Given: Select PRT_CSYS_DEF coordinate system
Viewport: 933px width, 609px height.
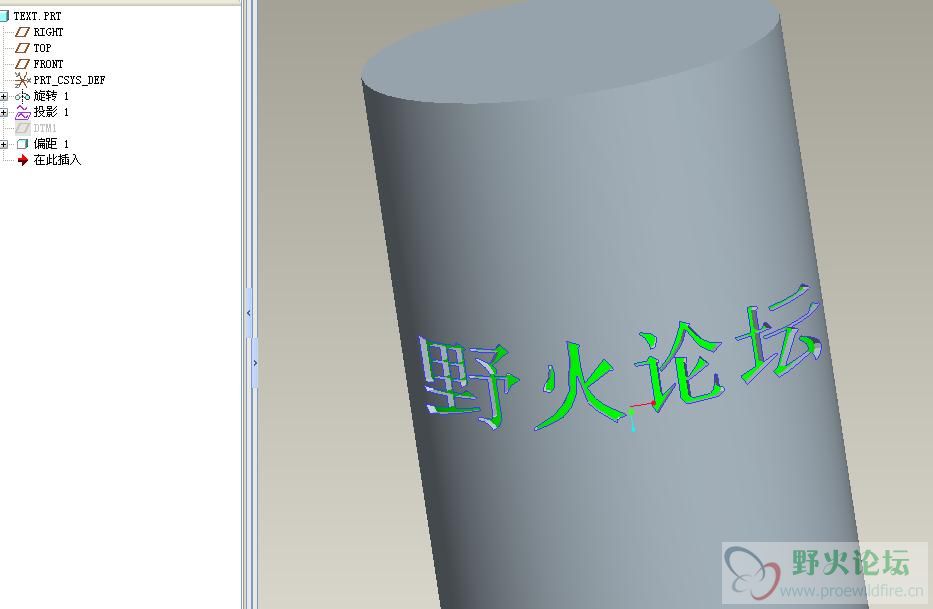Looking at the screenshot, I should [69, 80].
